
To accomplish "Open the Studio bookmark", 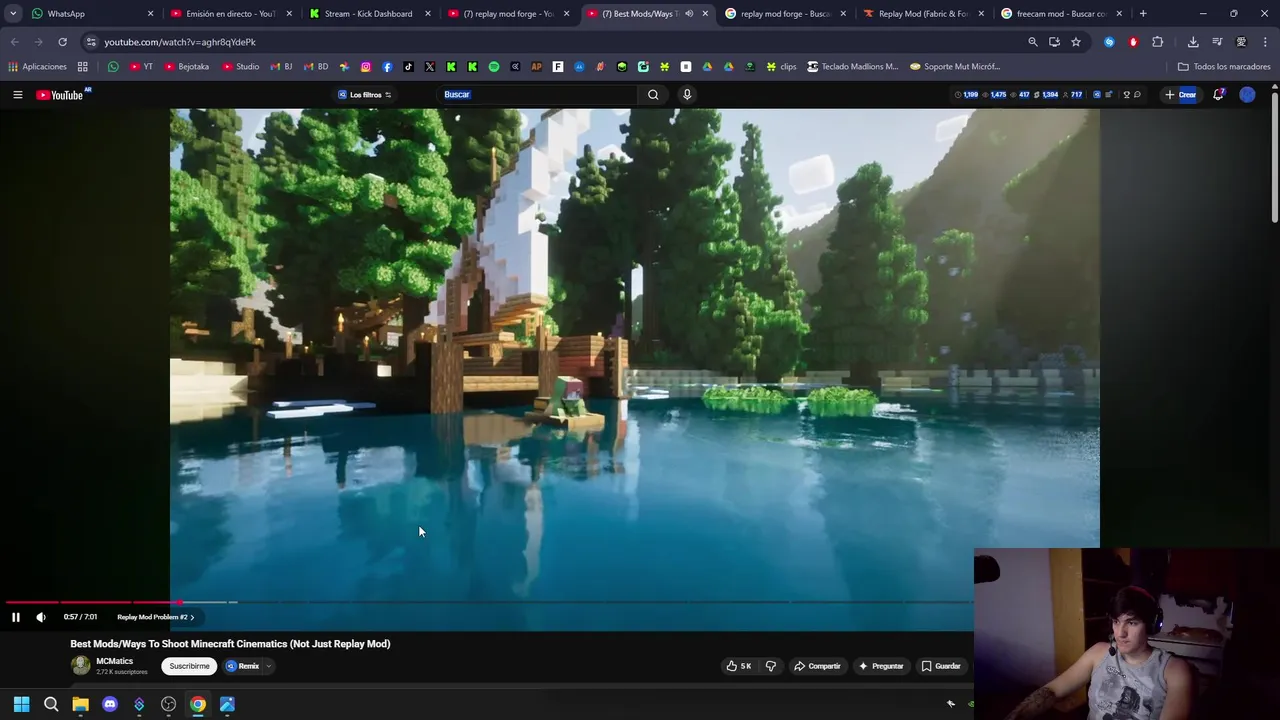I will point(241,67).
